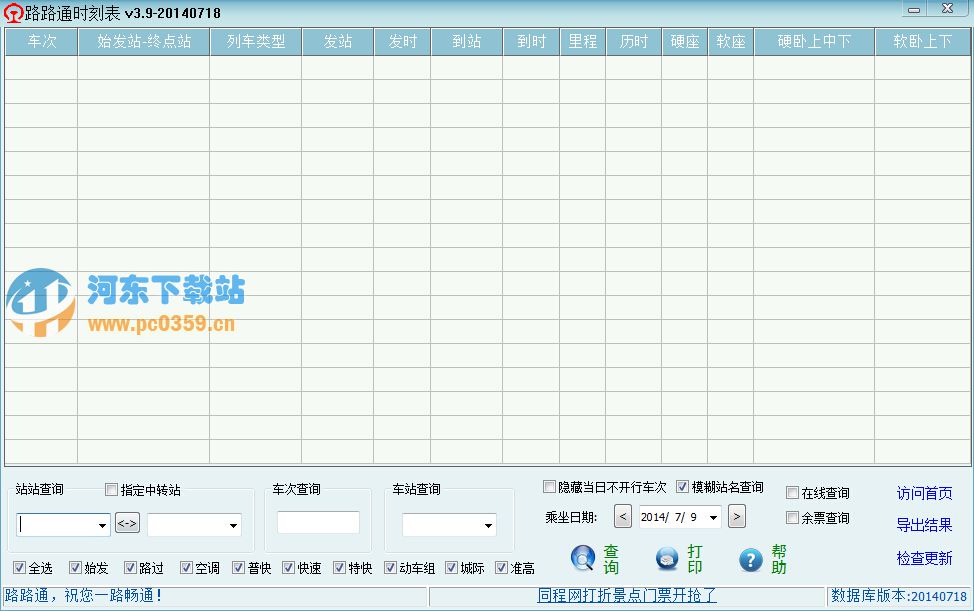Check 隐藏当日不开行车次 option

point(549,486)
